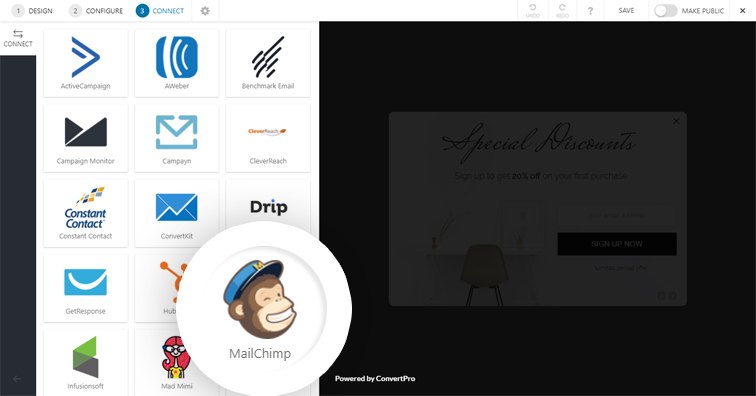Select the Campayn envelope icon
756x396 pixels.
click(176, 132)
